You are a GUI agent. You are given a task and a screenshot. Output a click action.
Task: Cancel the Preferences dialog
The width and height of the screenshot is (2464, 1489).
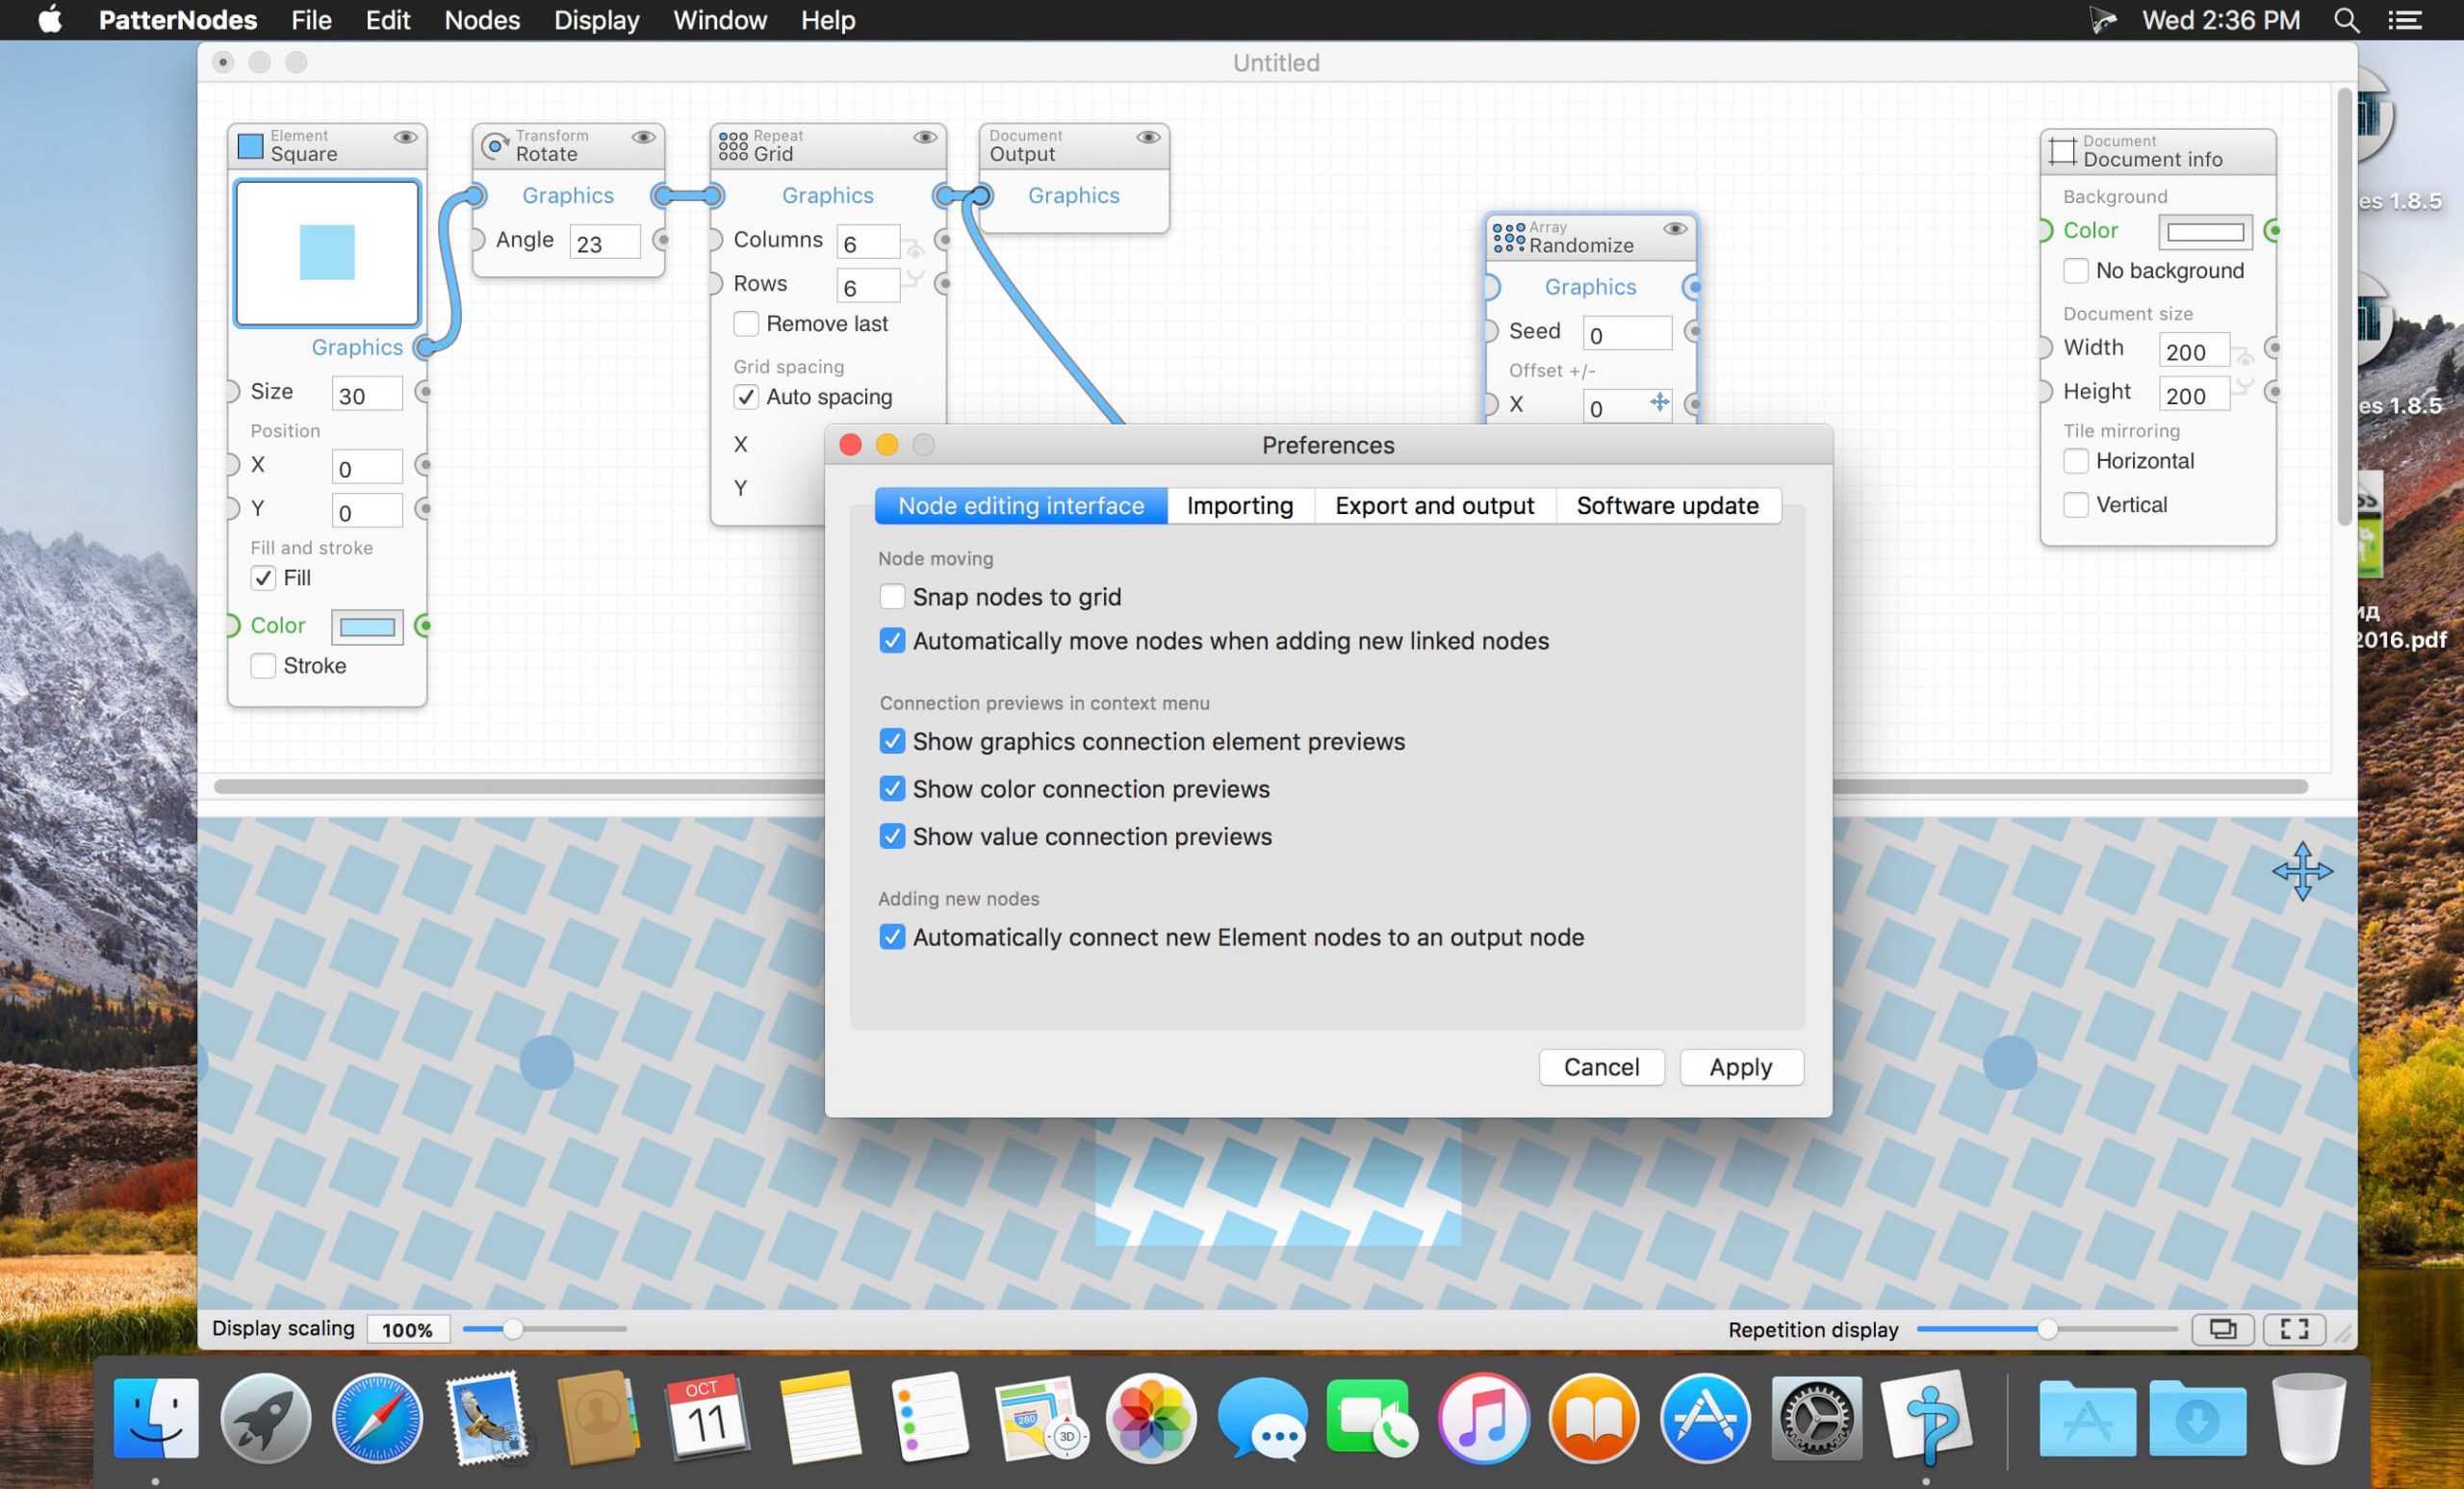coord(1601,1067)
